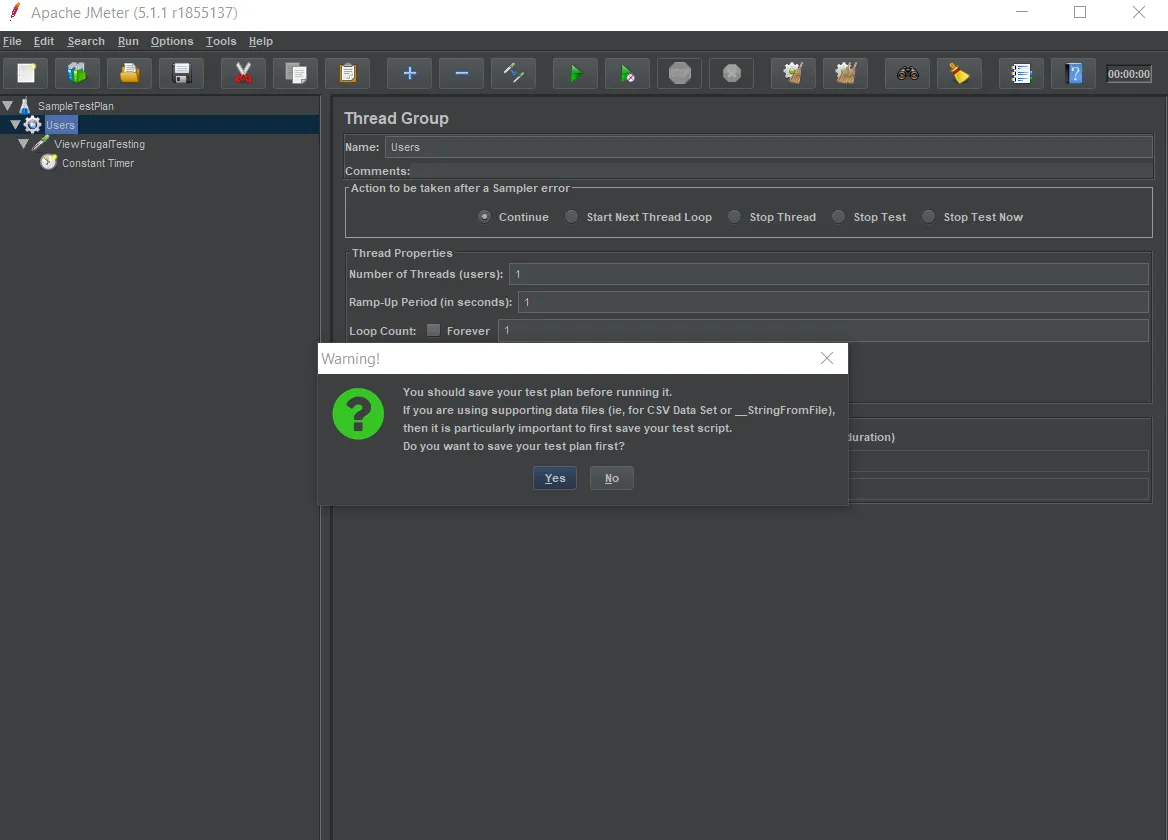Close the Warning dialog with X

(x=827, y=358)
